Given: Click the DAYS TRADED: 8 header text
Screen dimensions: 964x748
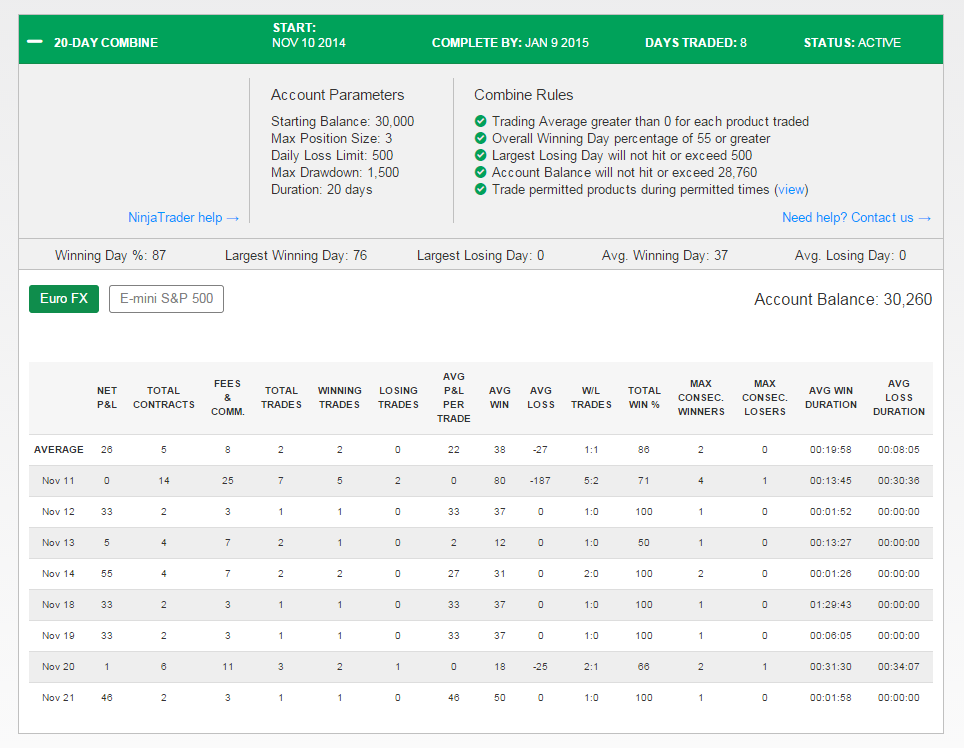Looking at the screenshot, I should (696, 42).
